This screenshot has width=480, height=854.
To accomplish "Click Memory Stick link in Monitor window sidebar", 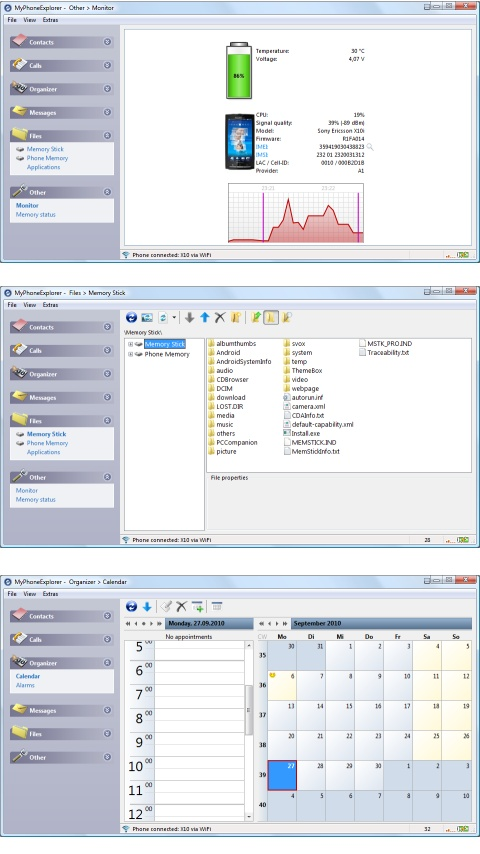I will pos(45,149).
